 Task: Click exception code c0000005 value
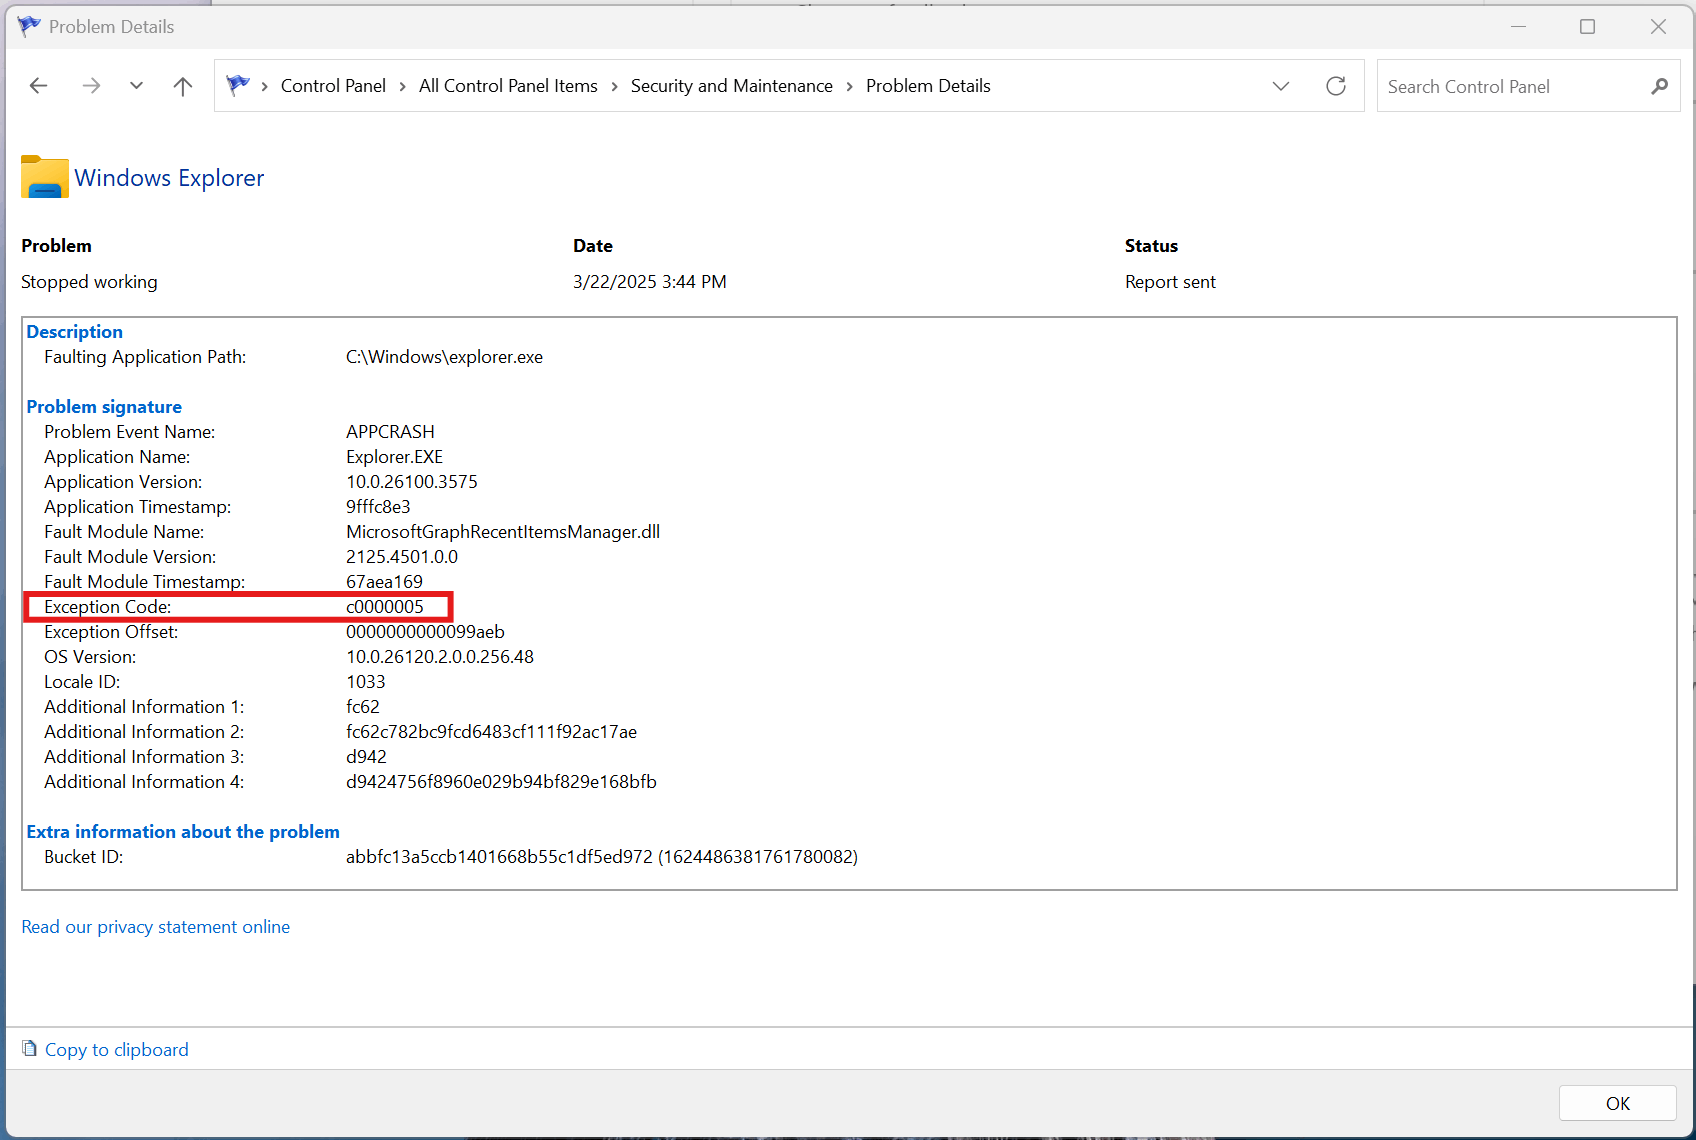[x=385, y=607]
